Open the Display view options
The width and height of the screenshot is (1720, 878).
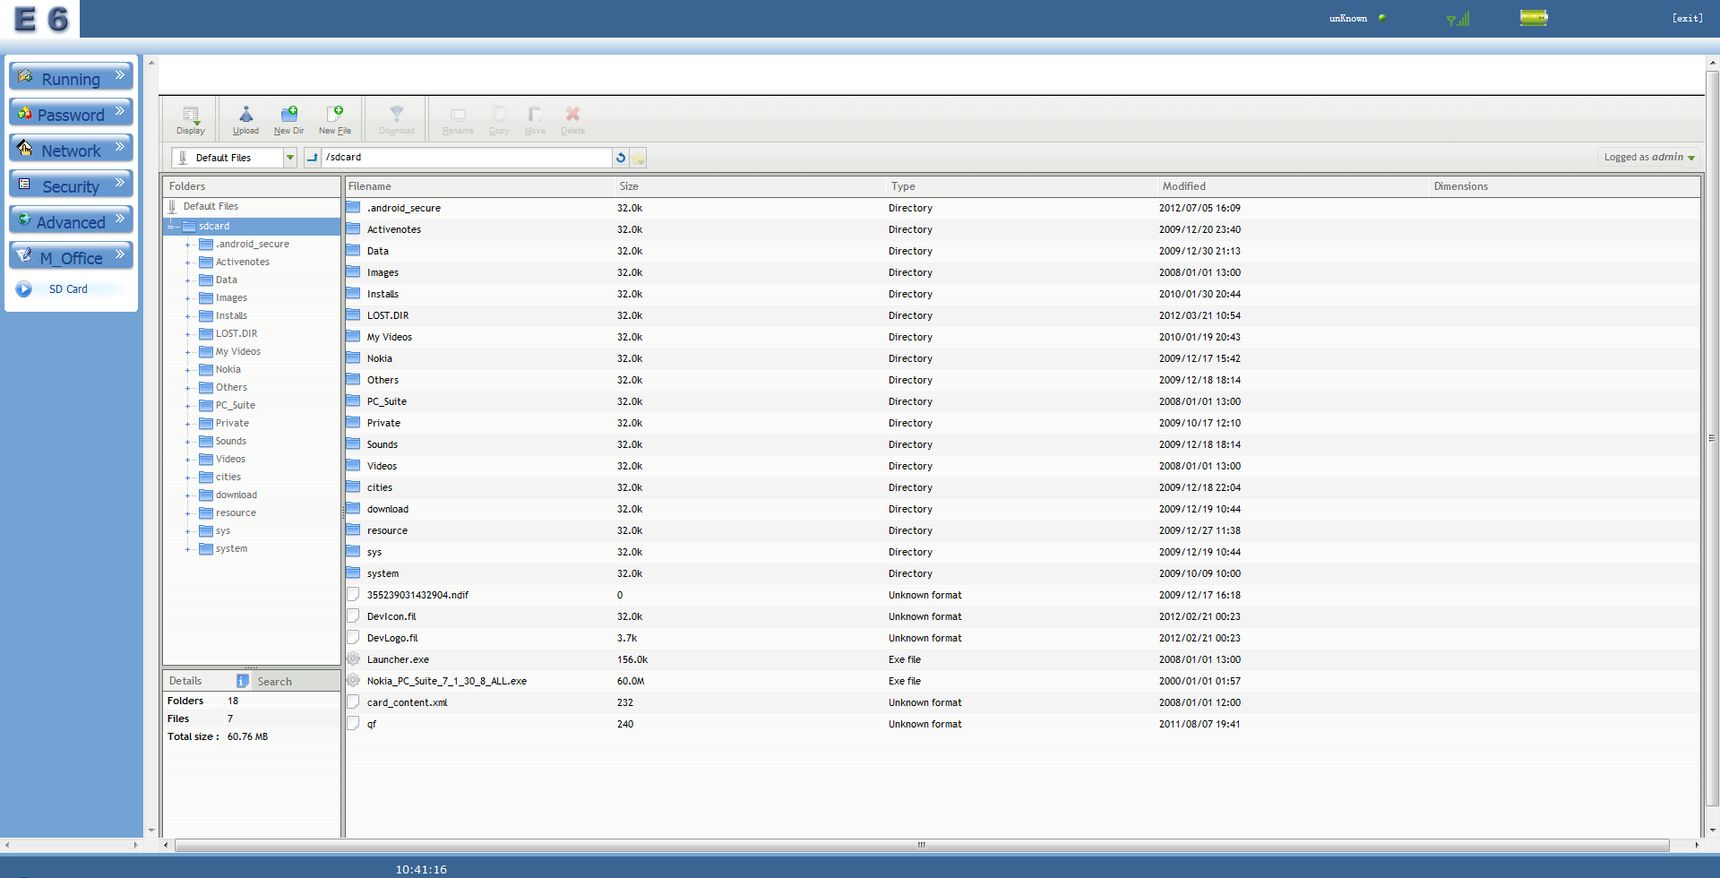tap(191, 119)
